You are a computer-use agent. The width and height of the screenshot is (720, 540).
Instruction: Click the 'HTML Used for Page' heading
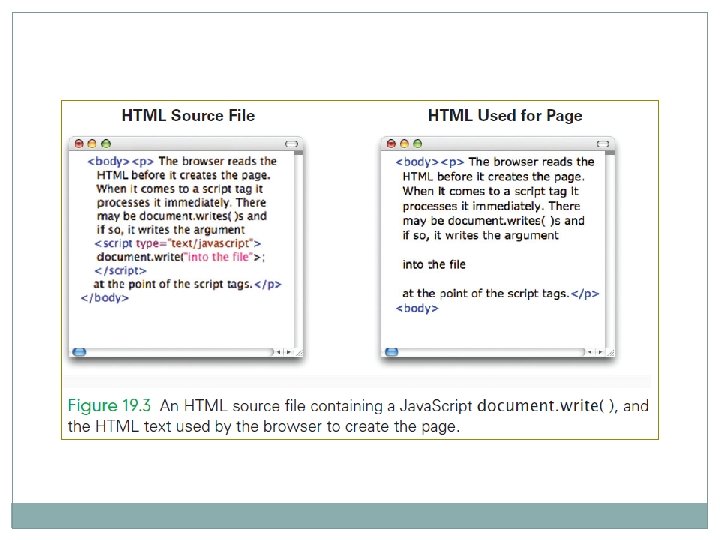[505, 116]
